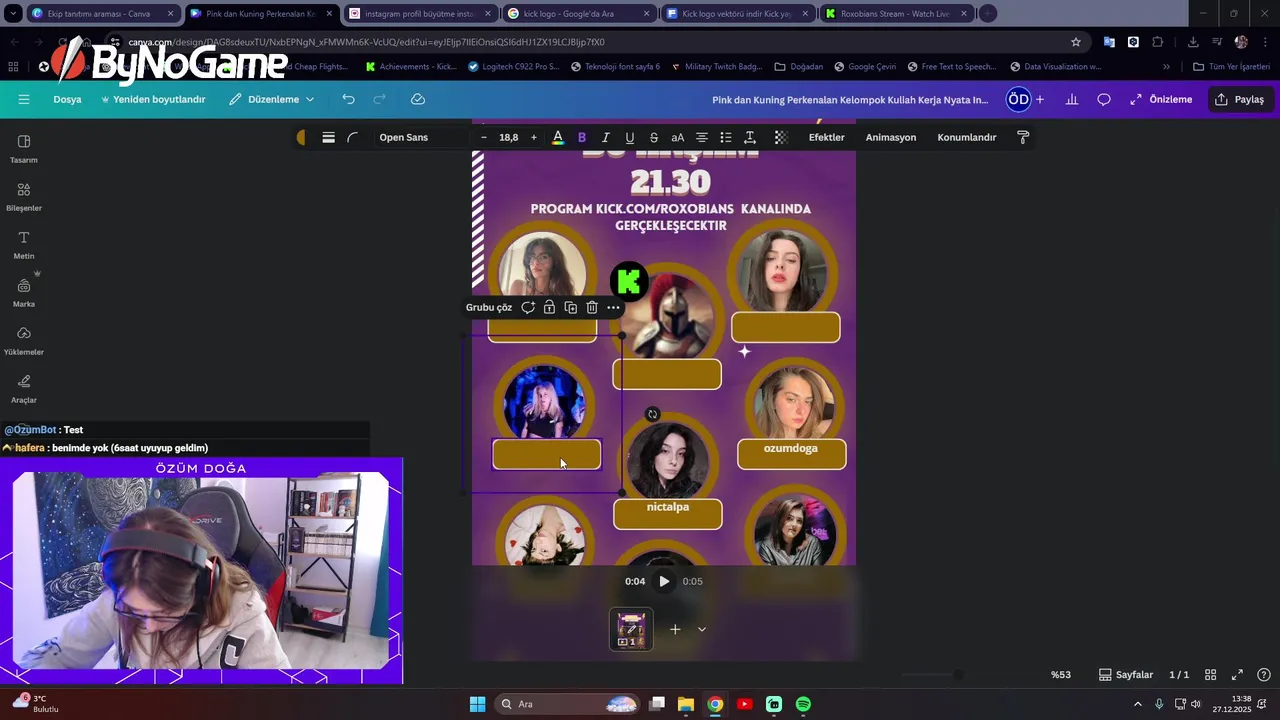Select the Metin text tool
Image resolution: width=1280 pixels, height=720 pixels.
[24, 244]
